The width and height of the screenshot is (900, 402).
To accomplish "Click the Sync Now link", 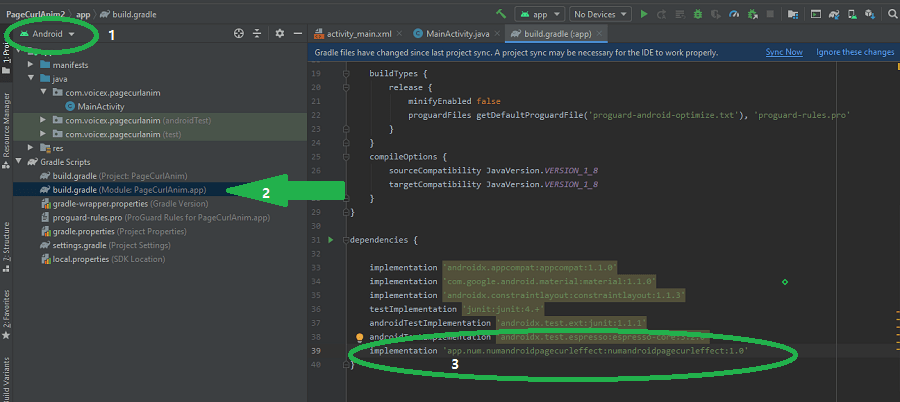I will [x=784, y=52].
